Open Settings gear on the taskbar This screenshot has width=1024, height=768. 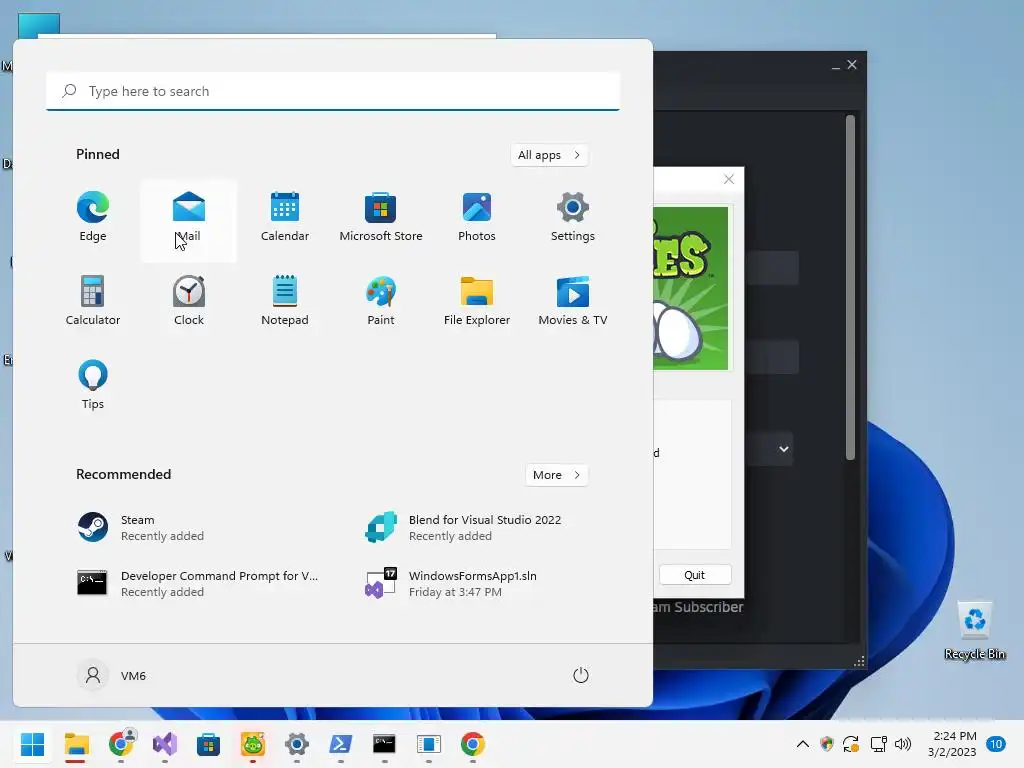[296, 744]
